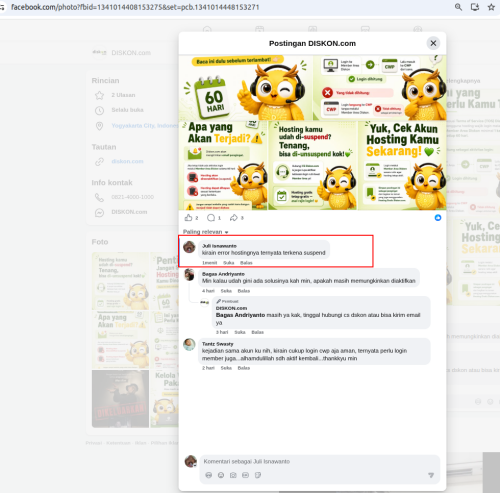Screen dimensions: 500x493
Task: Click the commenter avatar beside the comment box
Action: point(191,461)
